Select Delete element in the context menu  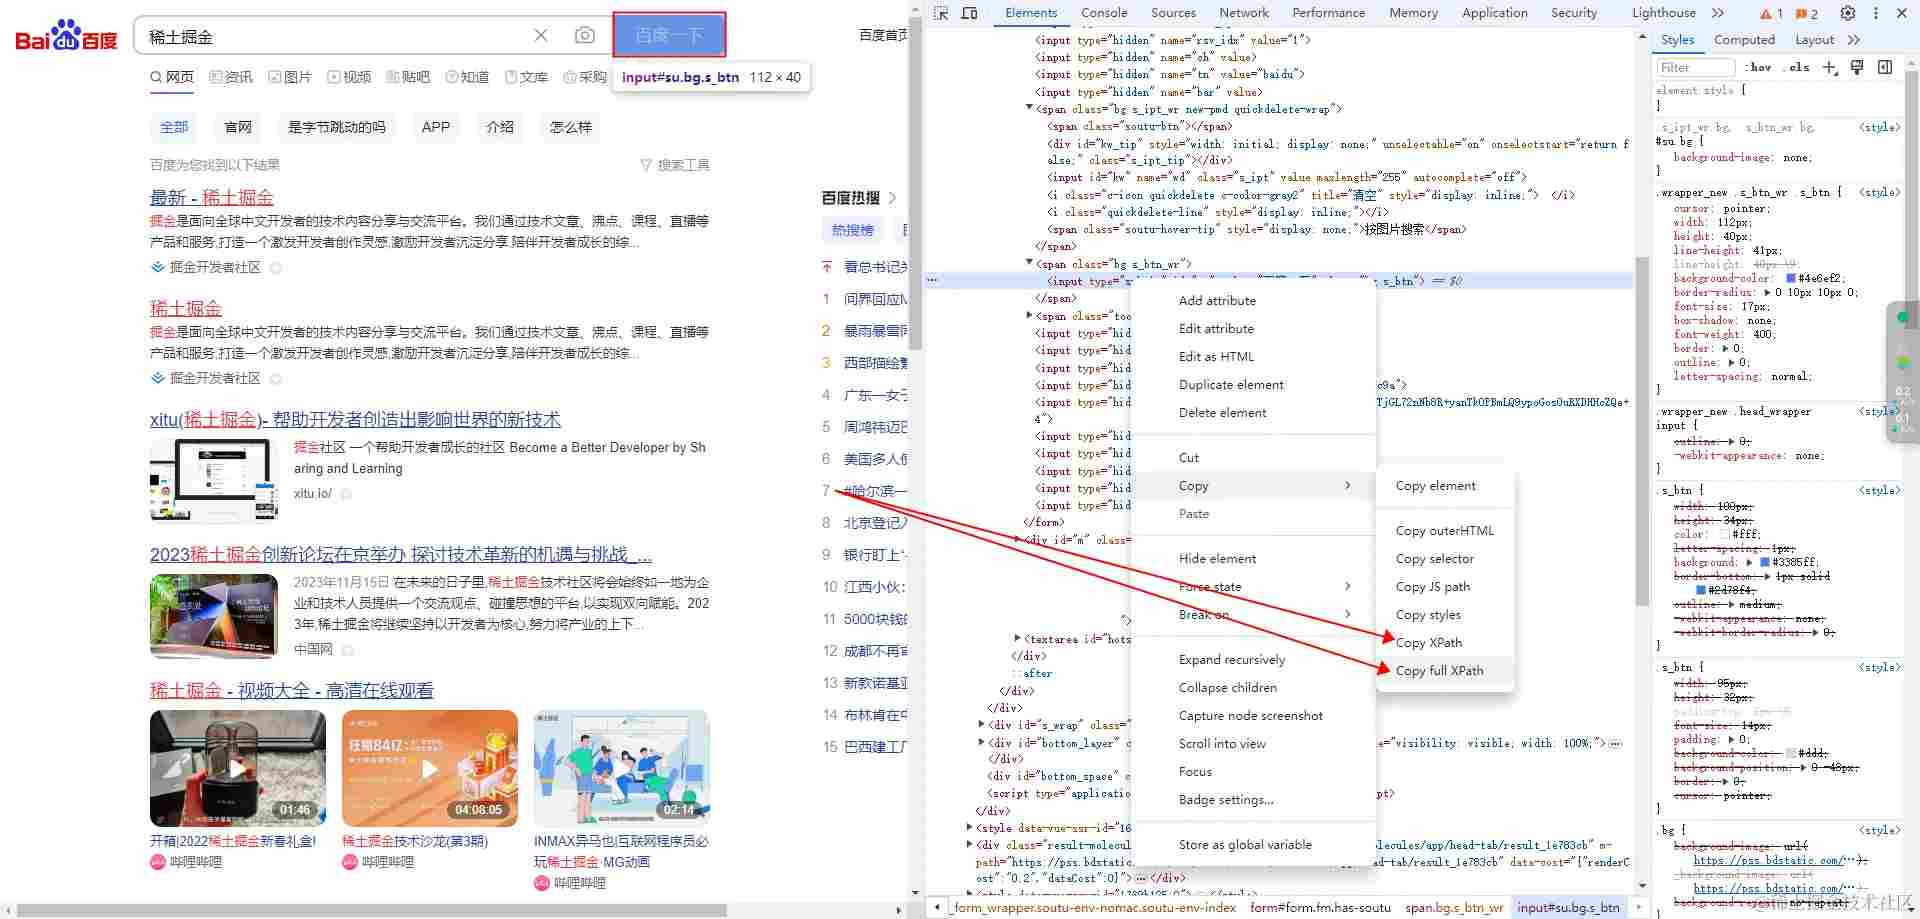click(x=1254, y=412)
